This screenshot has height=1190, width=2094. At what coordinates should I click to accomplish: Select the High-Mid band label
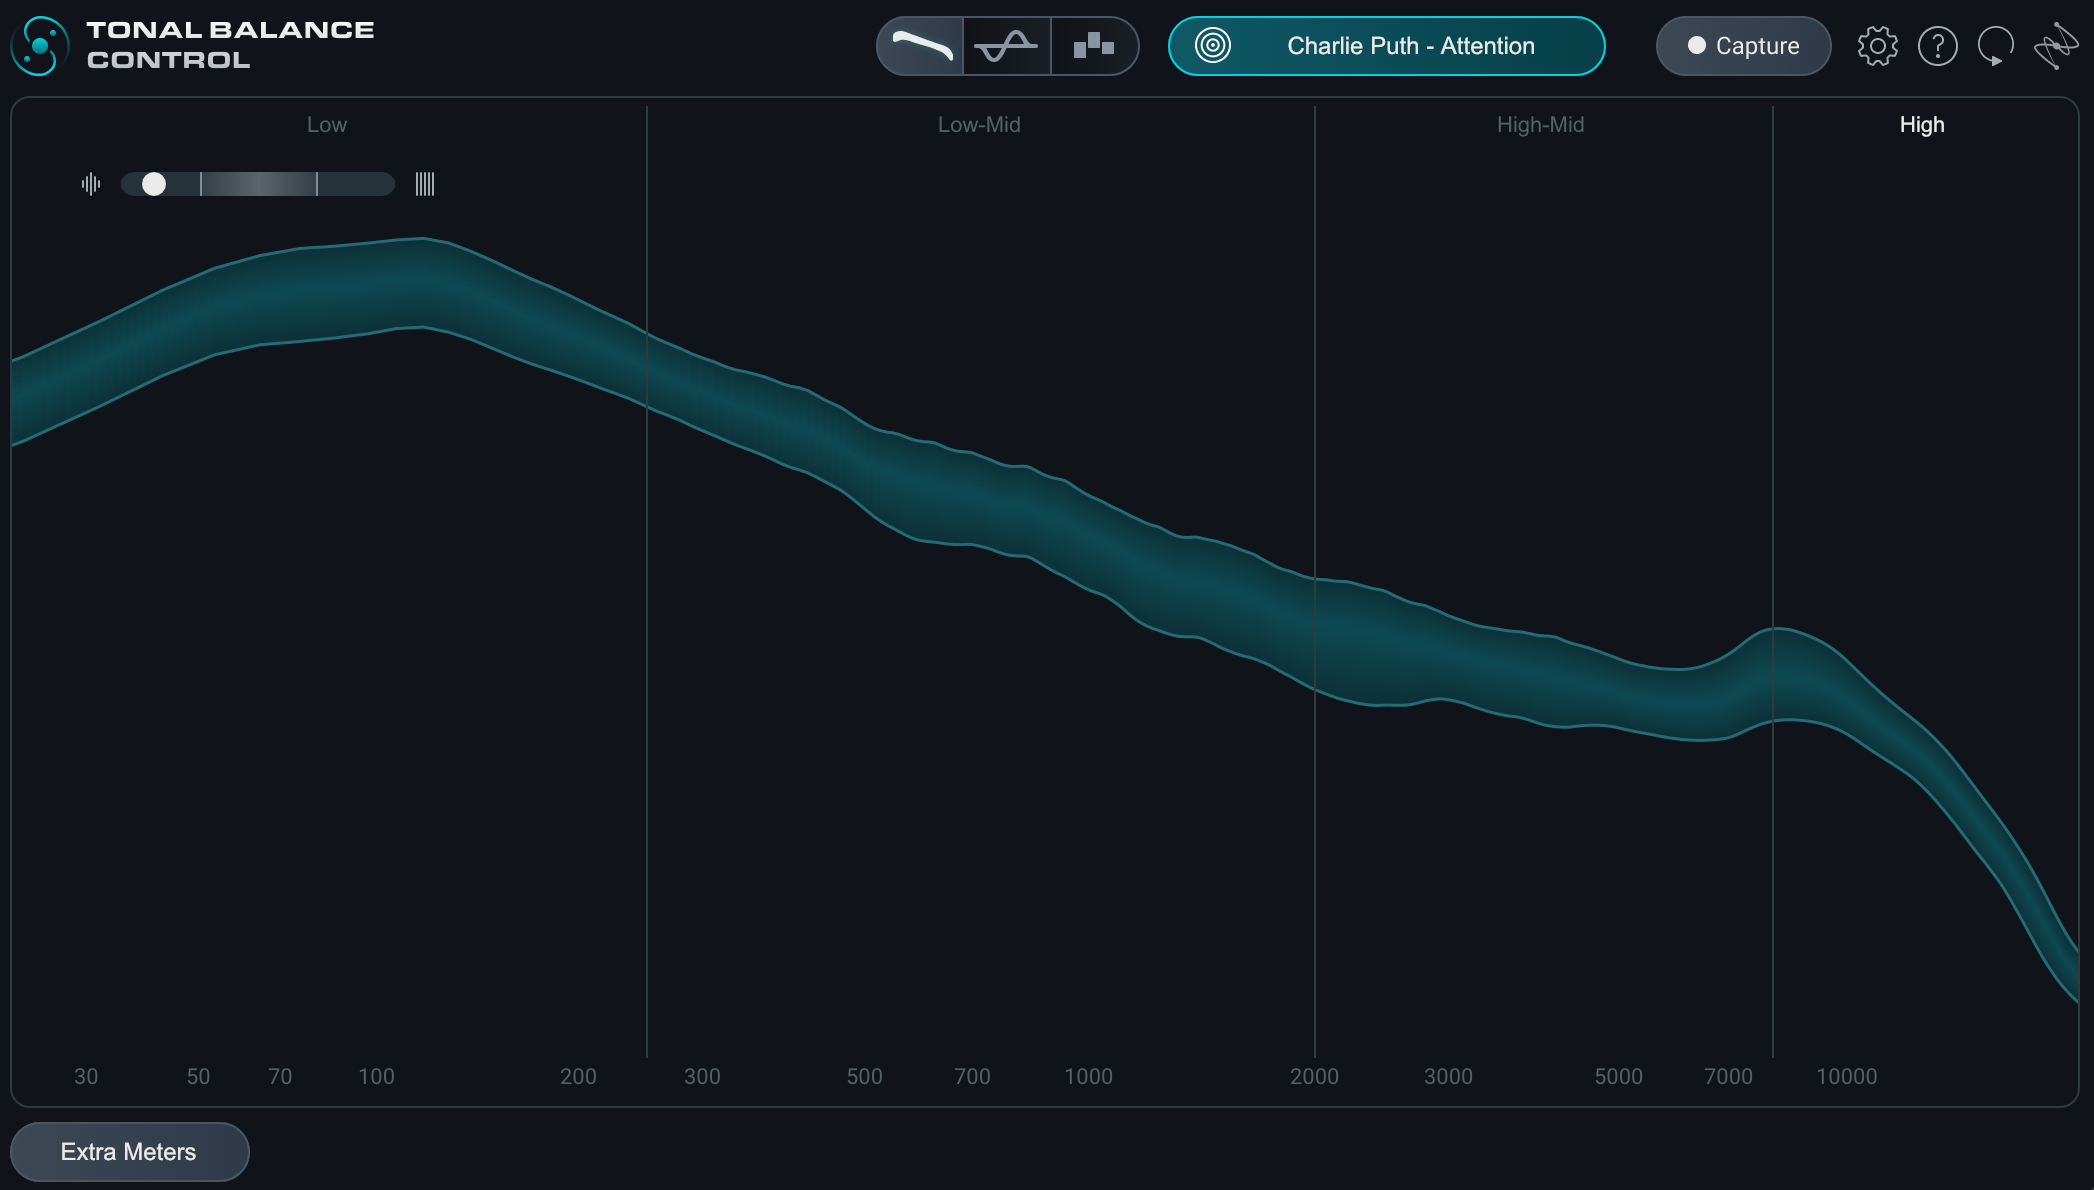click(x=1540, y=125)
